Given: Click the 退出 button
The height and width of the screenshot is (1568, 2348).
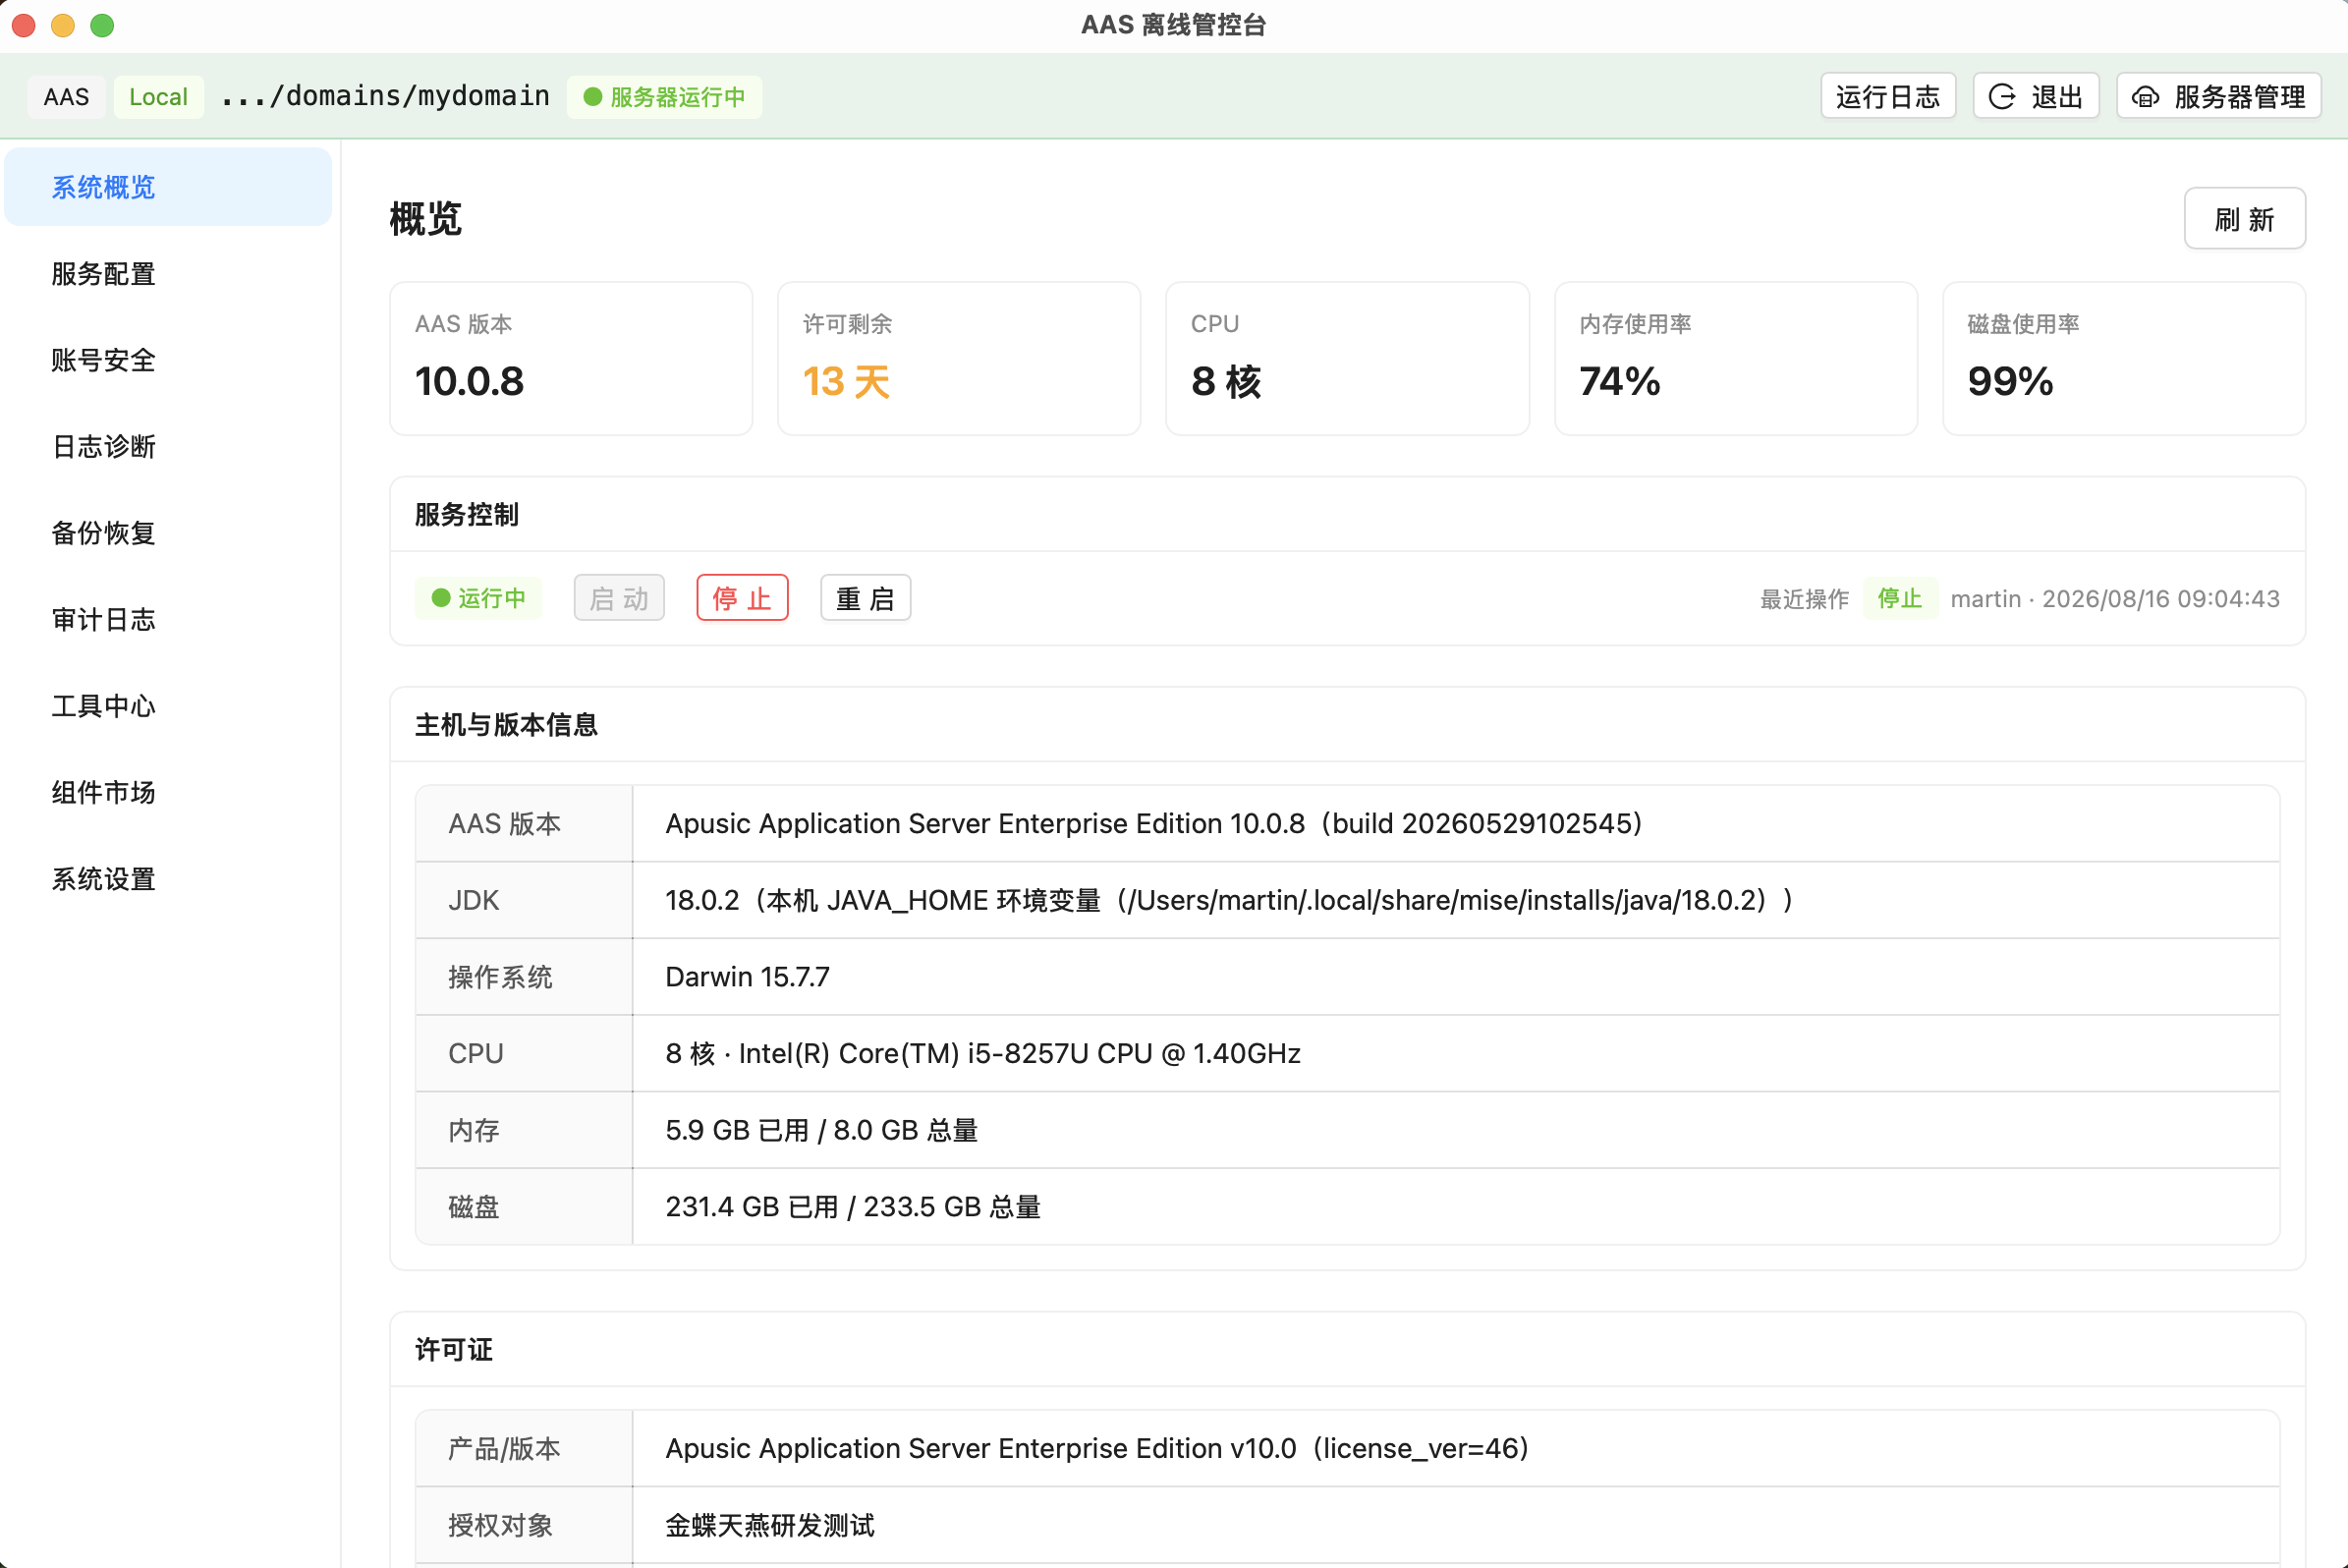Looking at the screenshot, I should (x=2036, y=97).
